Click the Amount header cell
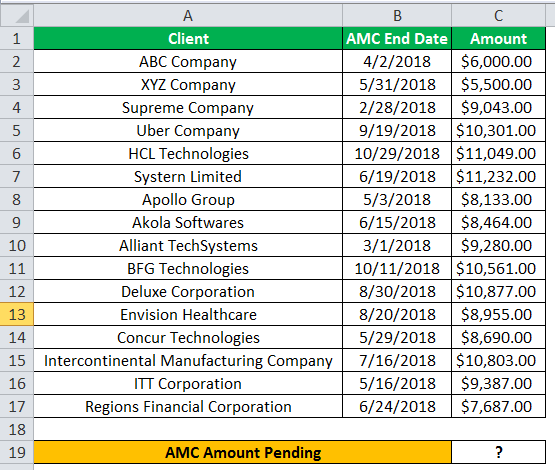This screenshot has height=470, width=555. pos(498,39)
